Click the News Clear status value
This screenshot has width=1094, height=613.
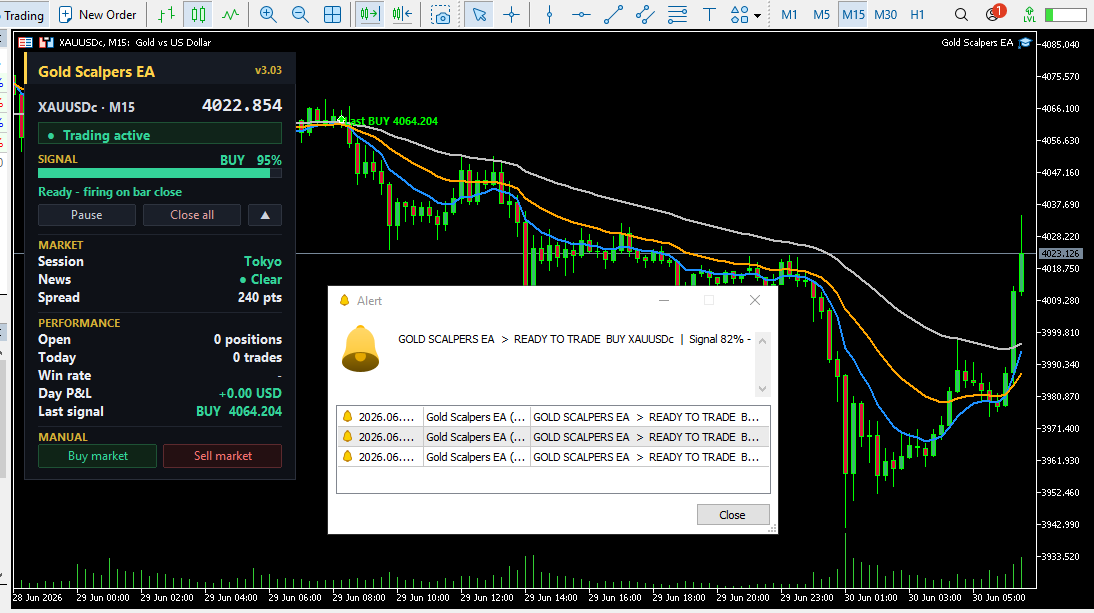point(261,280)
